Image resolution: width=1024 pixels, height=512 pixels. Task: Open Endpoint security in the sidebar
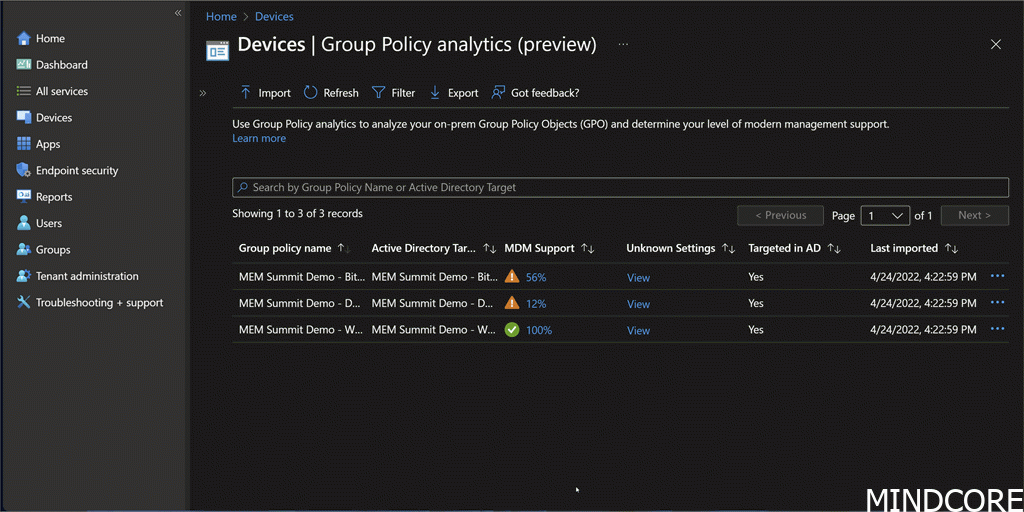pos(76,171)
